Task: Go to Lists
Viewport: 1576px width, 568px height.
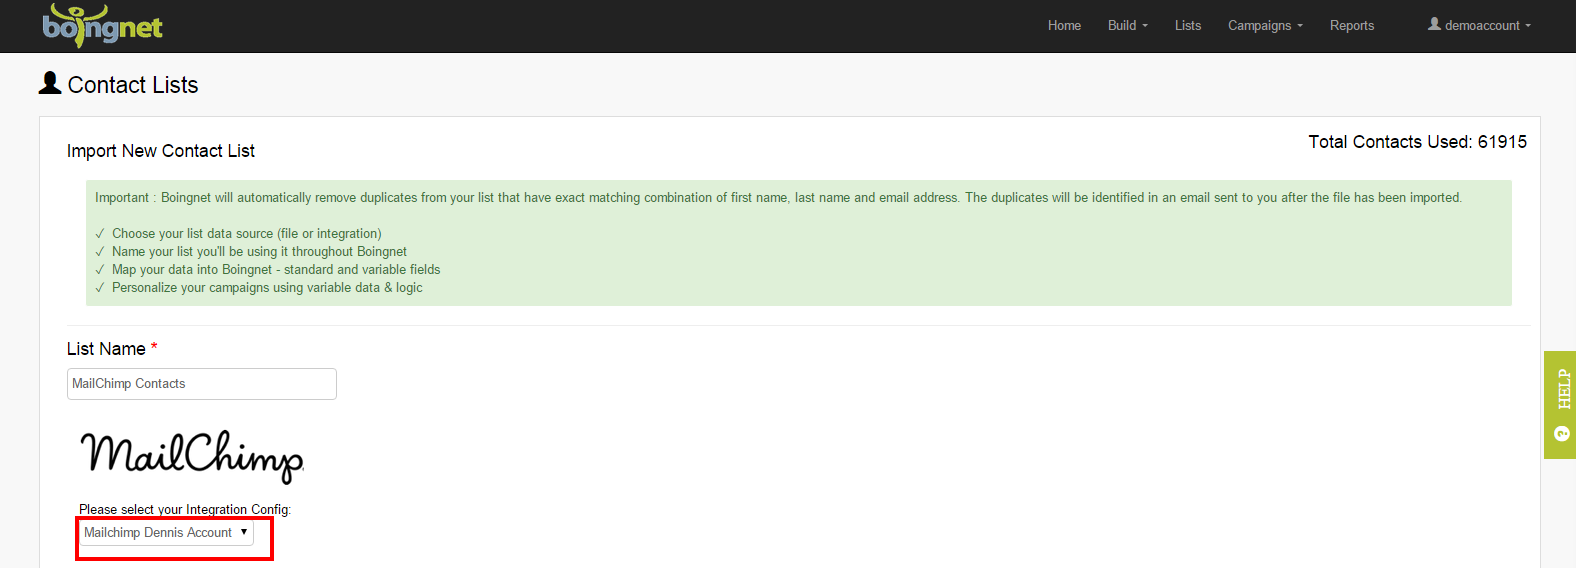Action: (x=1188, y=26)
